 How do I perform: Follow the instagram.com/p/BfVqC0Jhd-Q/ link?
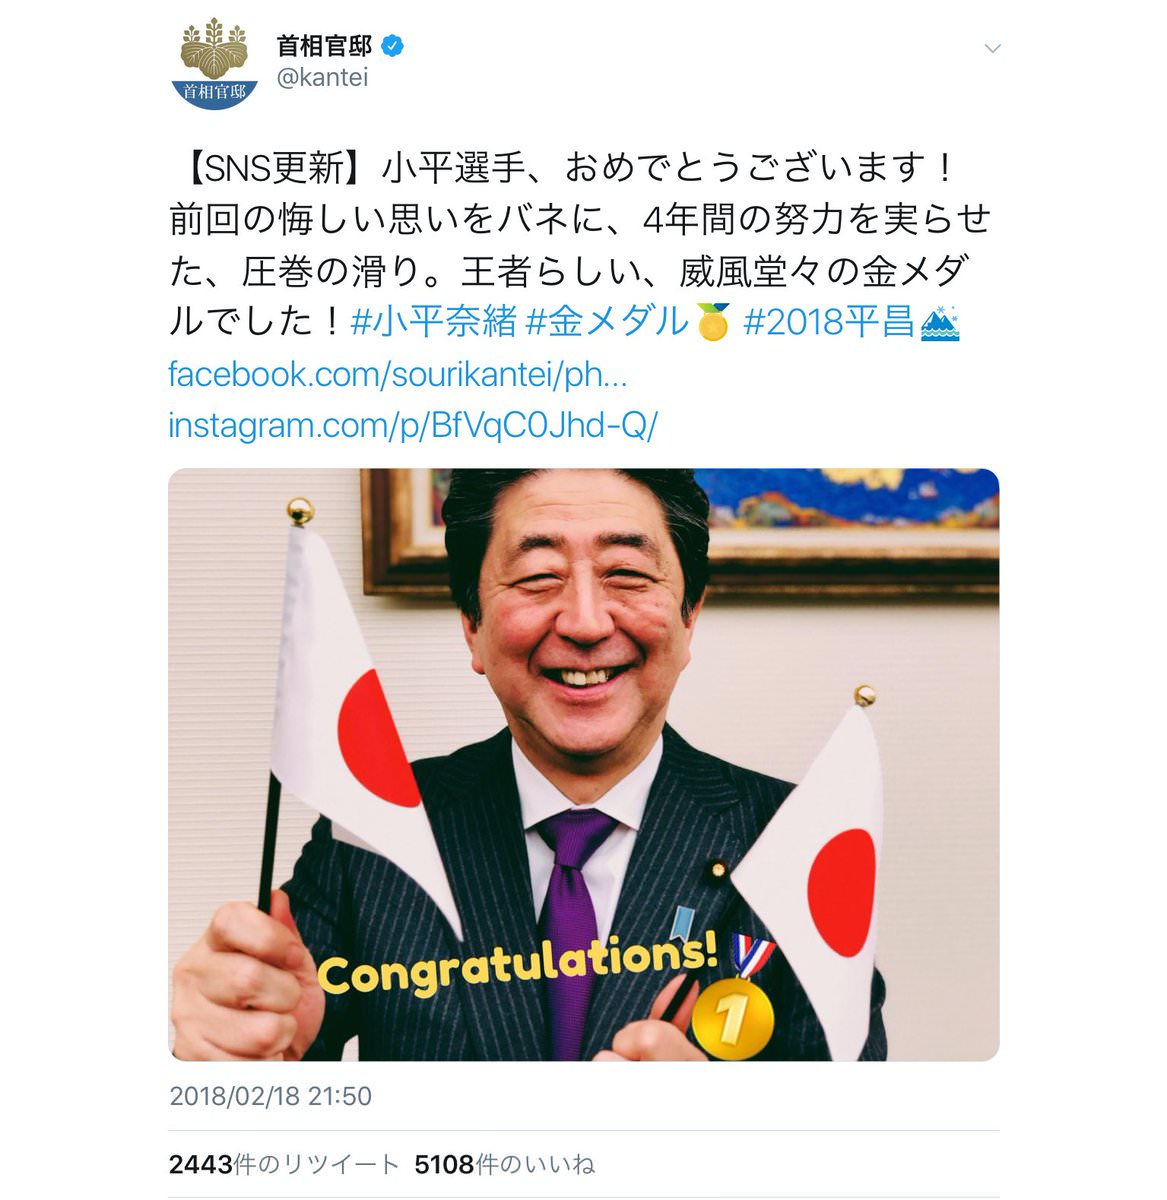pos(413,425)
